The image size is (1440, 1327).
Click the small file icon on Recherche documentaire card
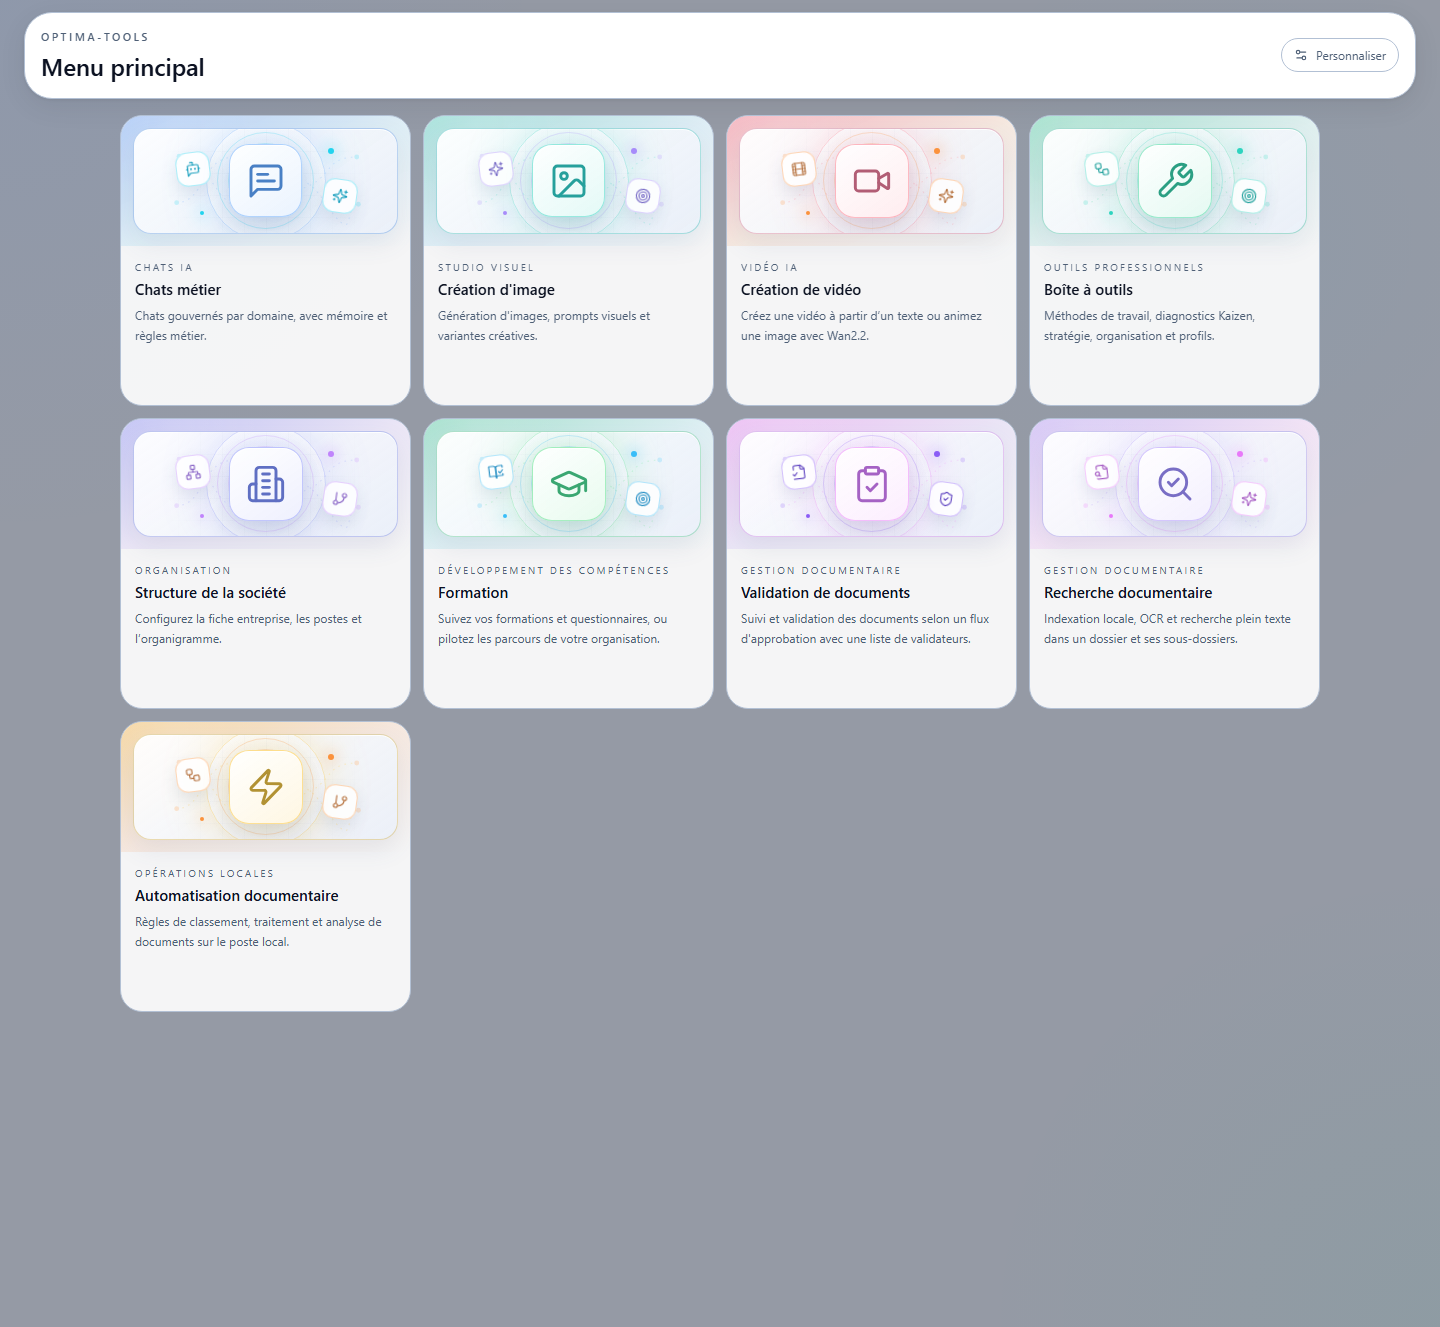[1101, 472]
